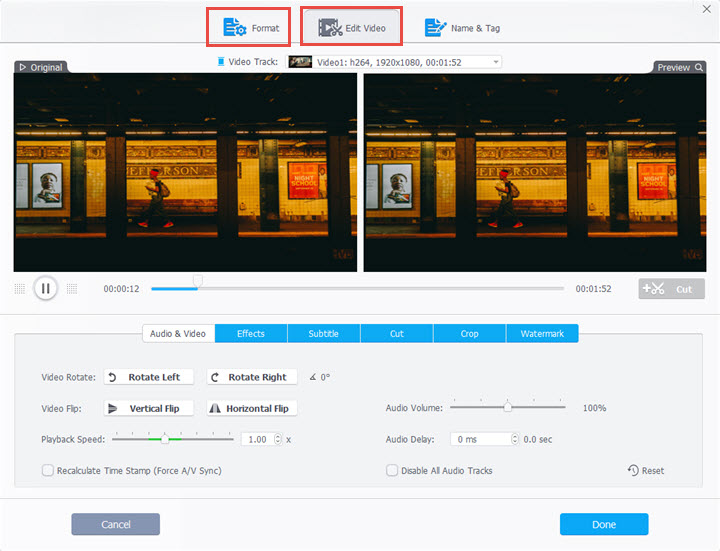Rotate the video right
The height and width of the screenshot is (551, 720).
(x=252, y=377)
